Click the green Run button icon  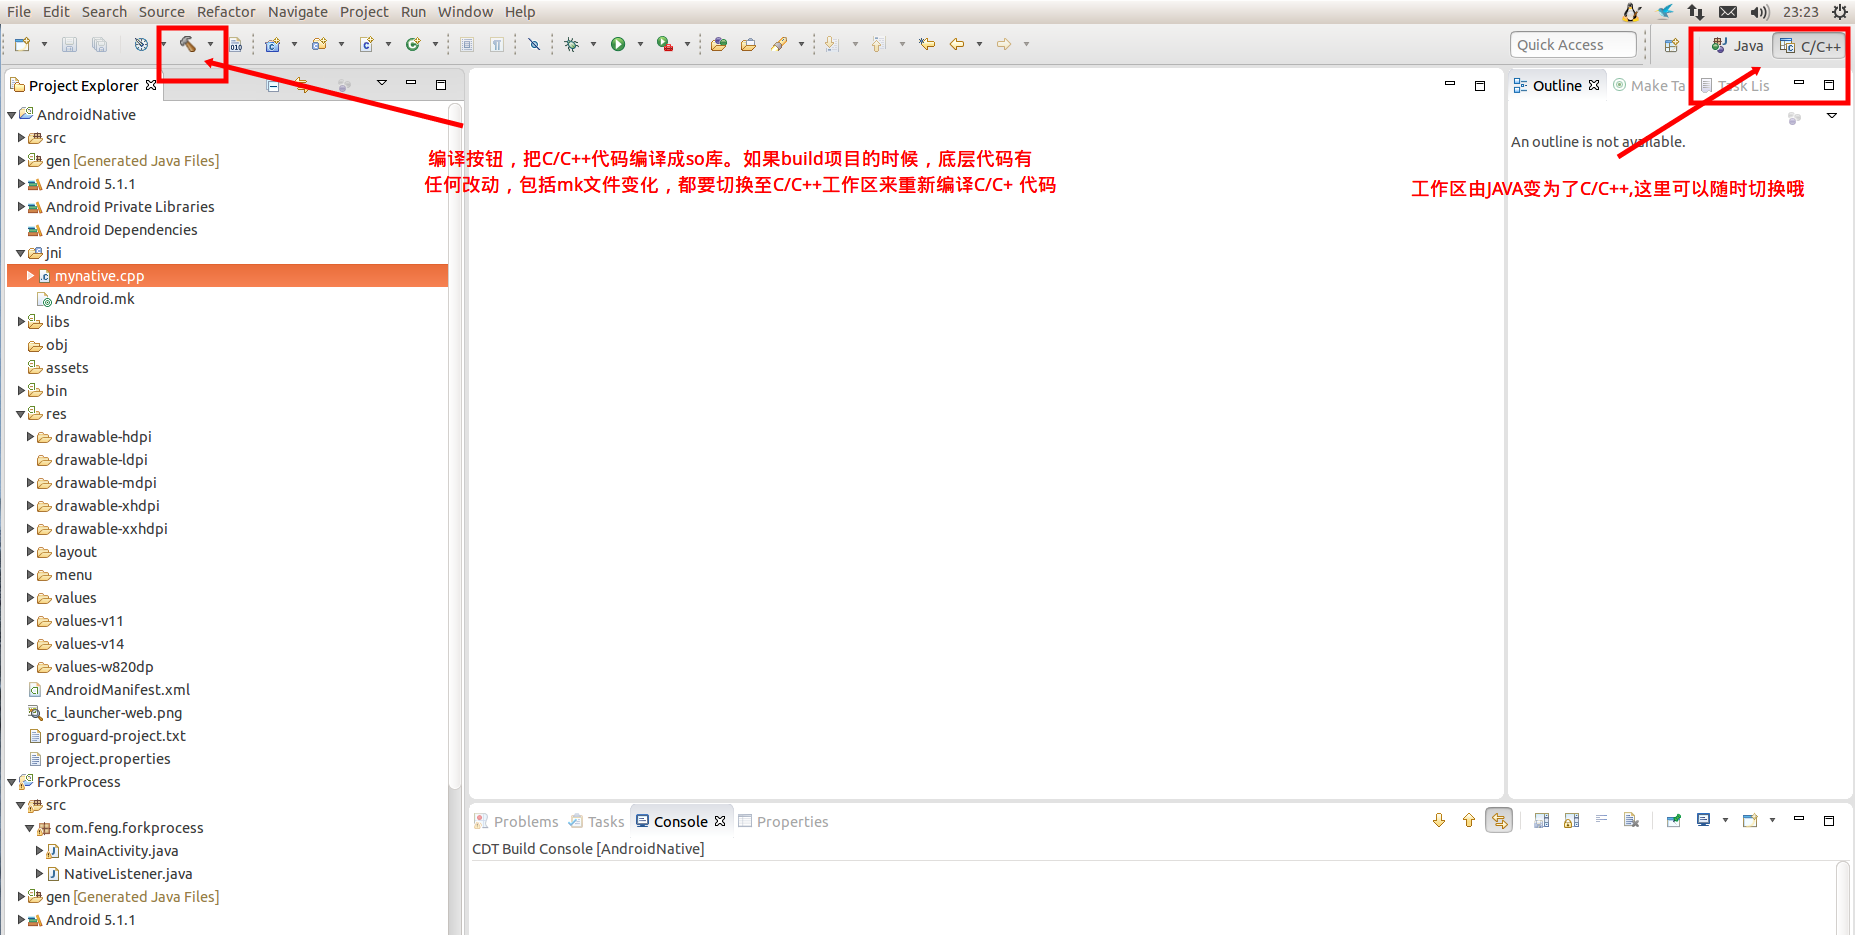pyautogui.click(x=618, y=44)
